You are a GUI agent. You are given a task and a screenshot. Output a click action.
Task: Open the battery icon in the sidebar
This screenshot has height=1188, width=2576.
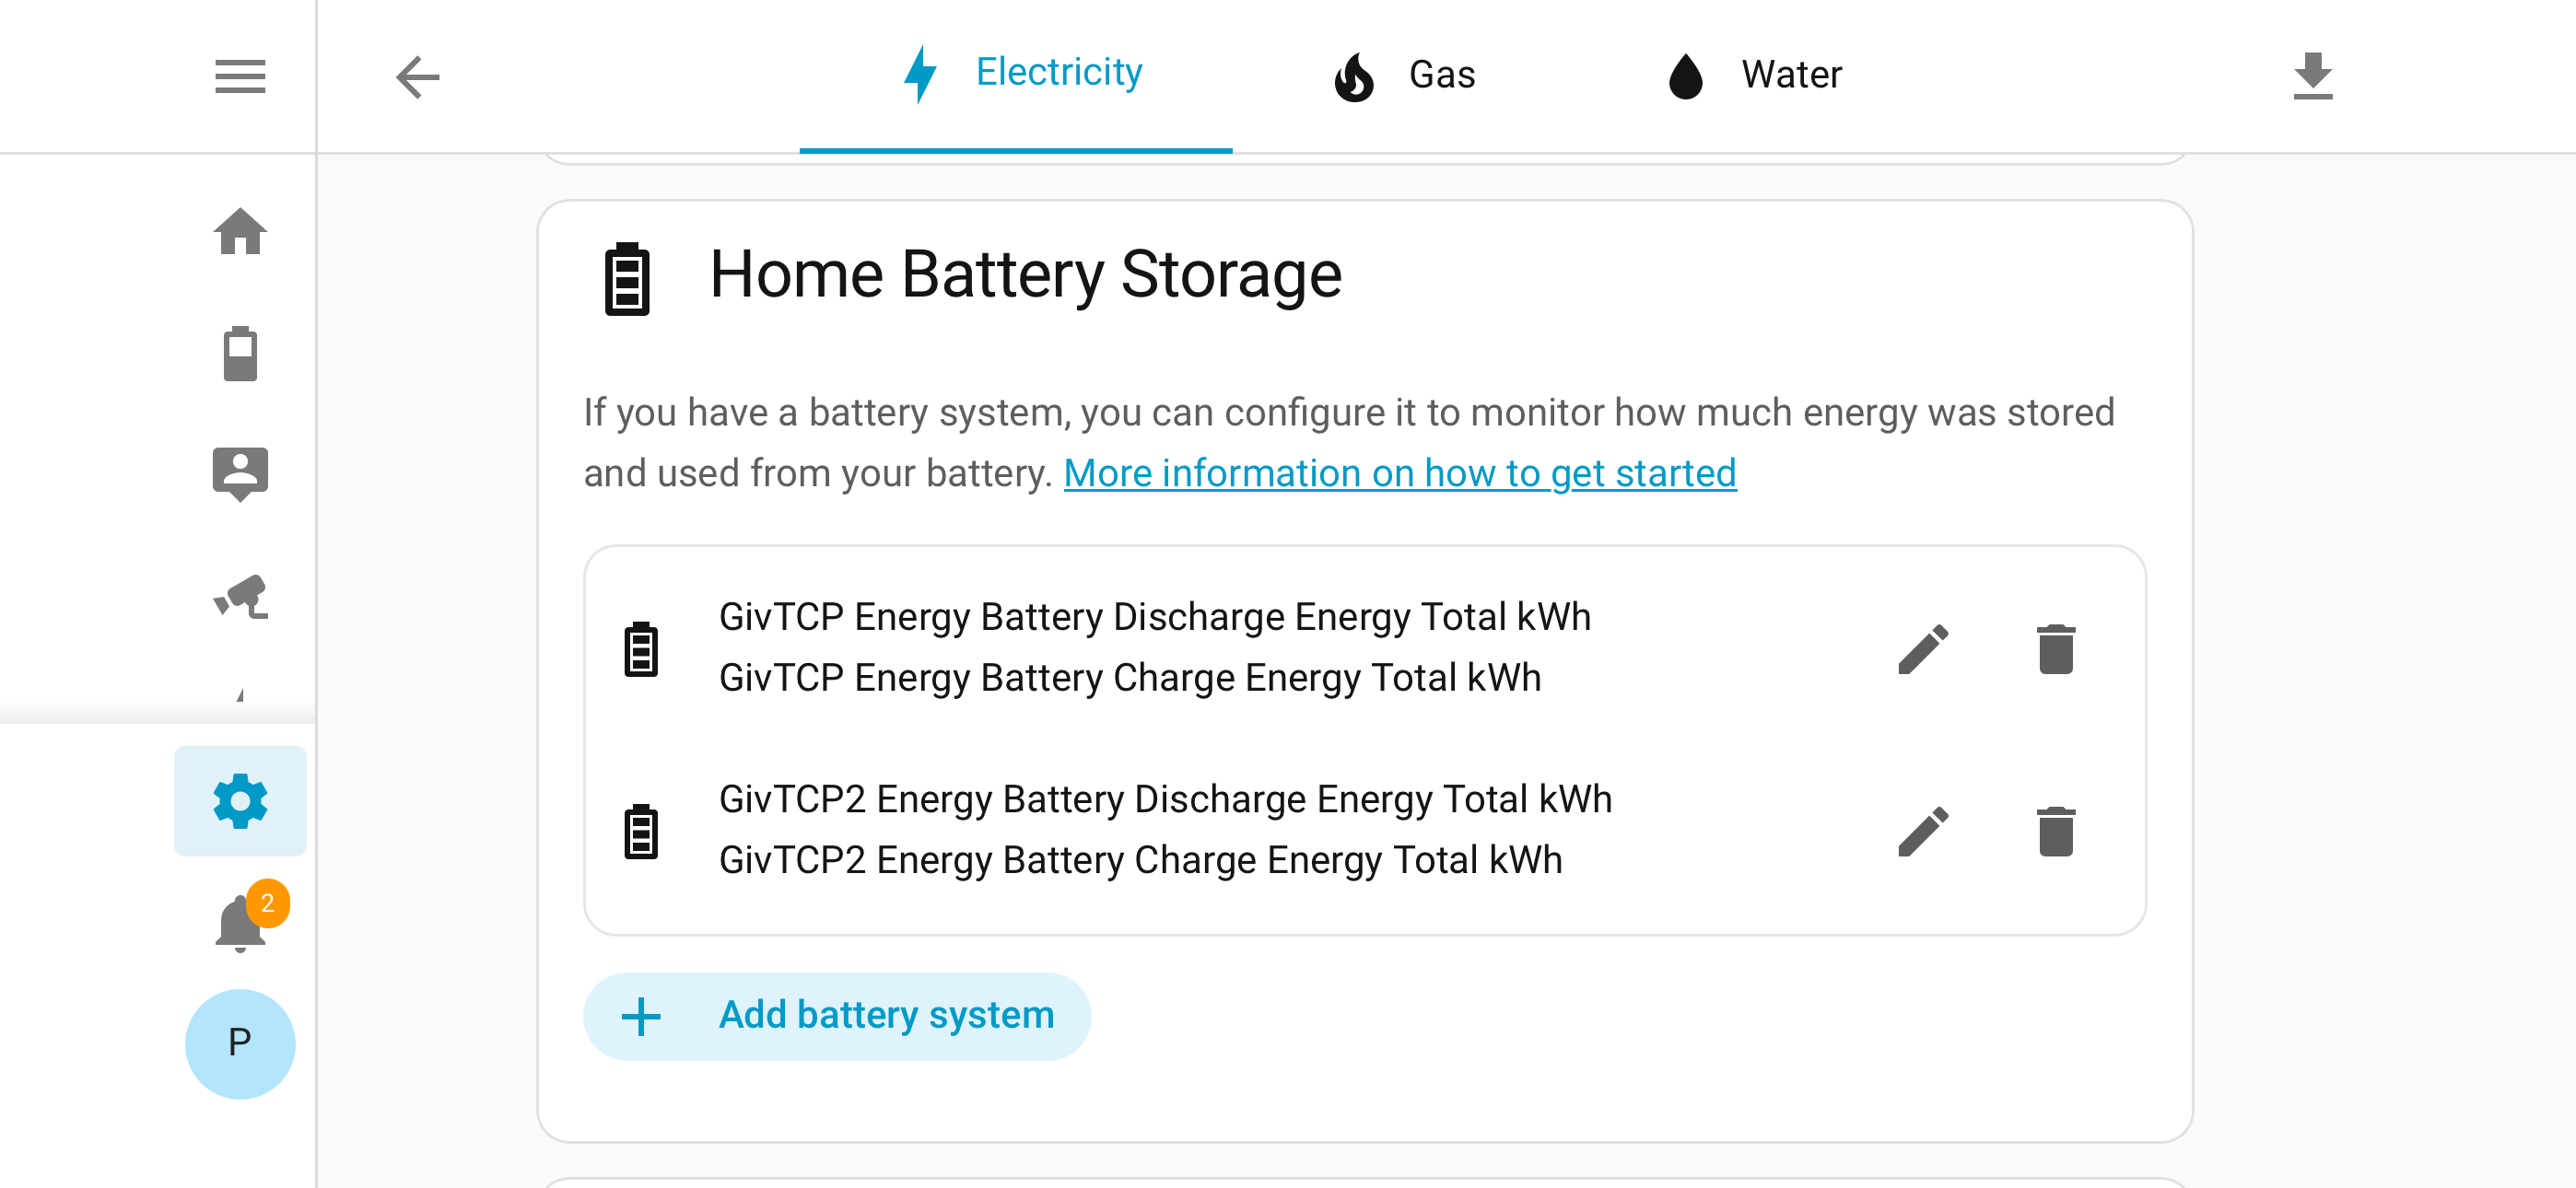click(x=240, y=353)
